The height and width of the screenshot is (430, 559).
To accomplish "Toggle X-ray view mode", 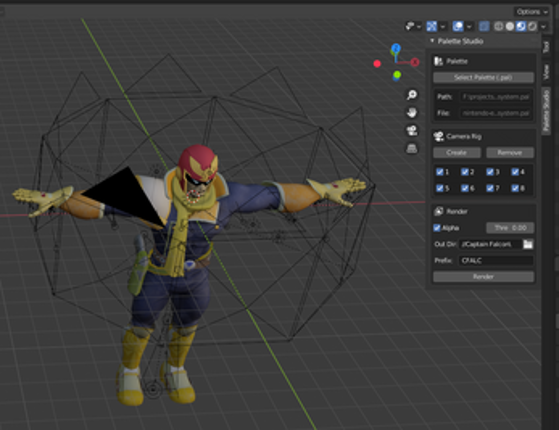I will [484, 26].
